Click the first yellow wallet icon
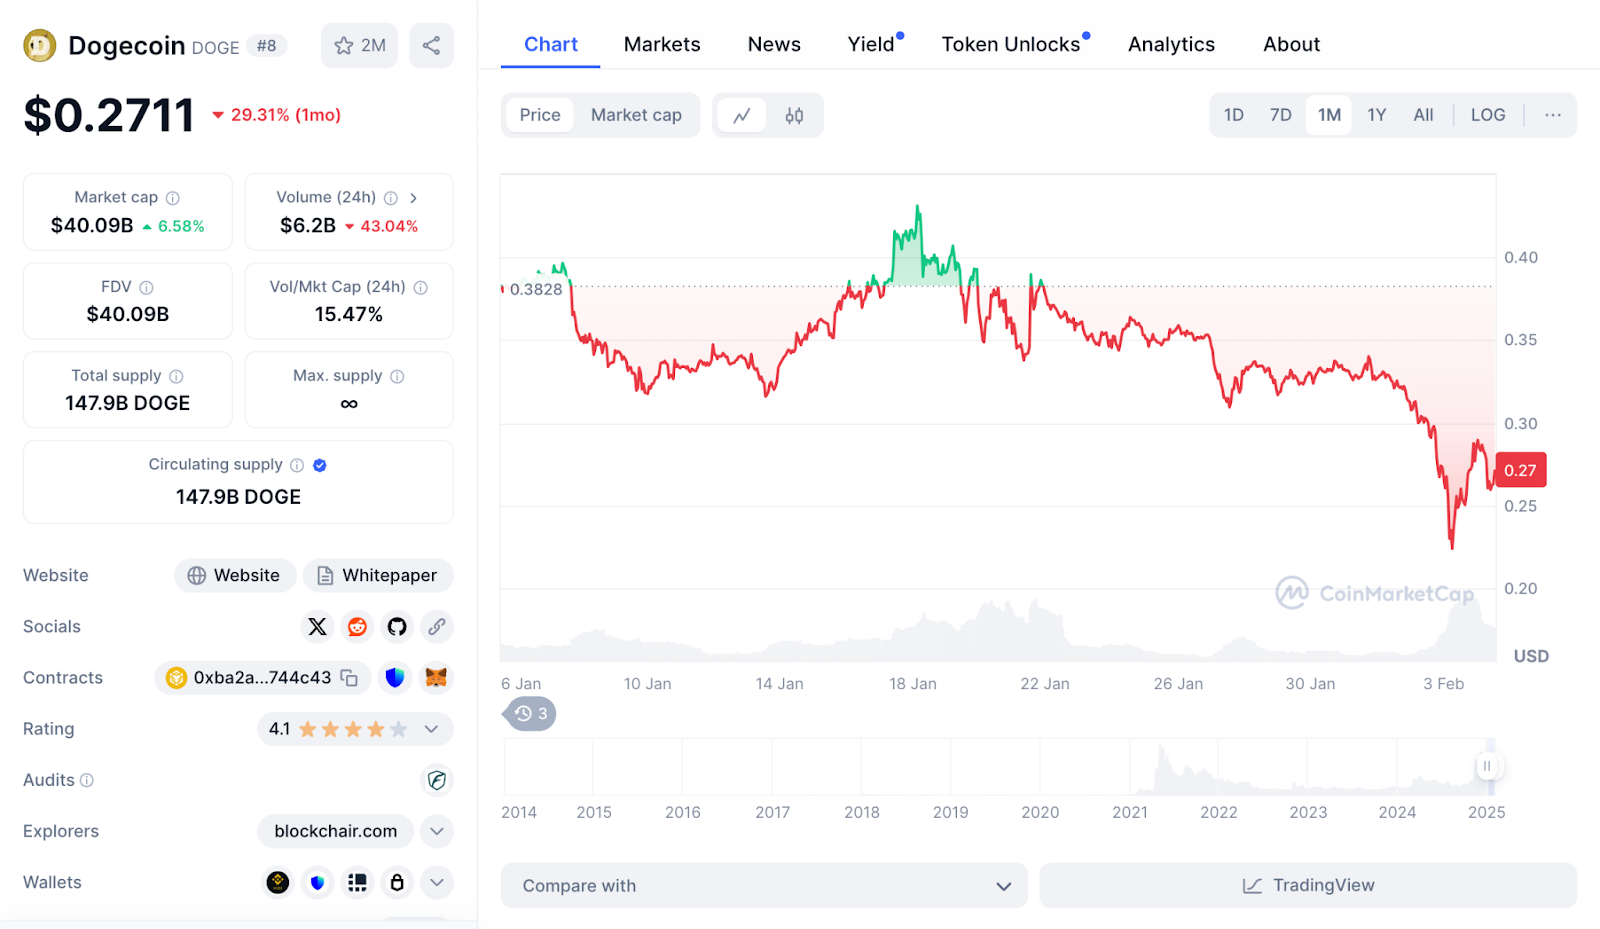The width and height of the screenshot is (1600, 929). click(278, 882)
